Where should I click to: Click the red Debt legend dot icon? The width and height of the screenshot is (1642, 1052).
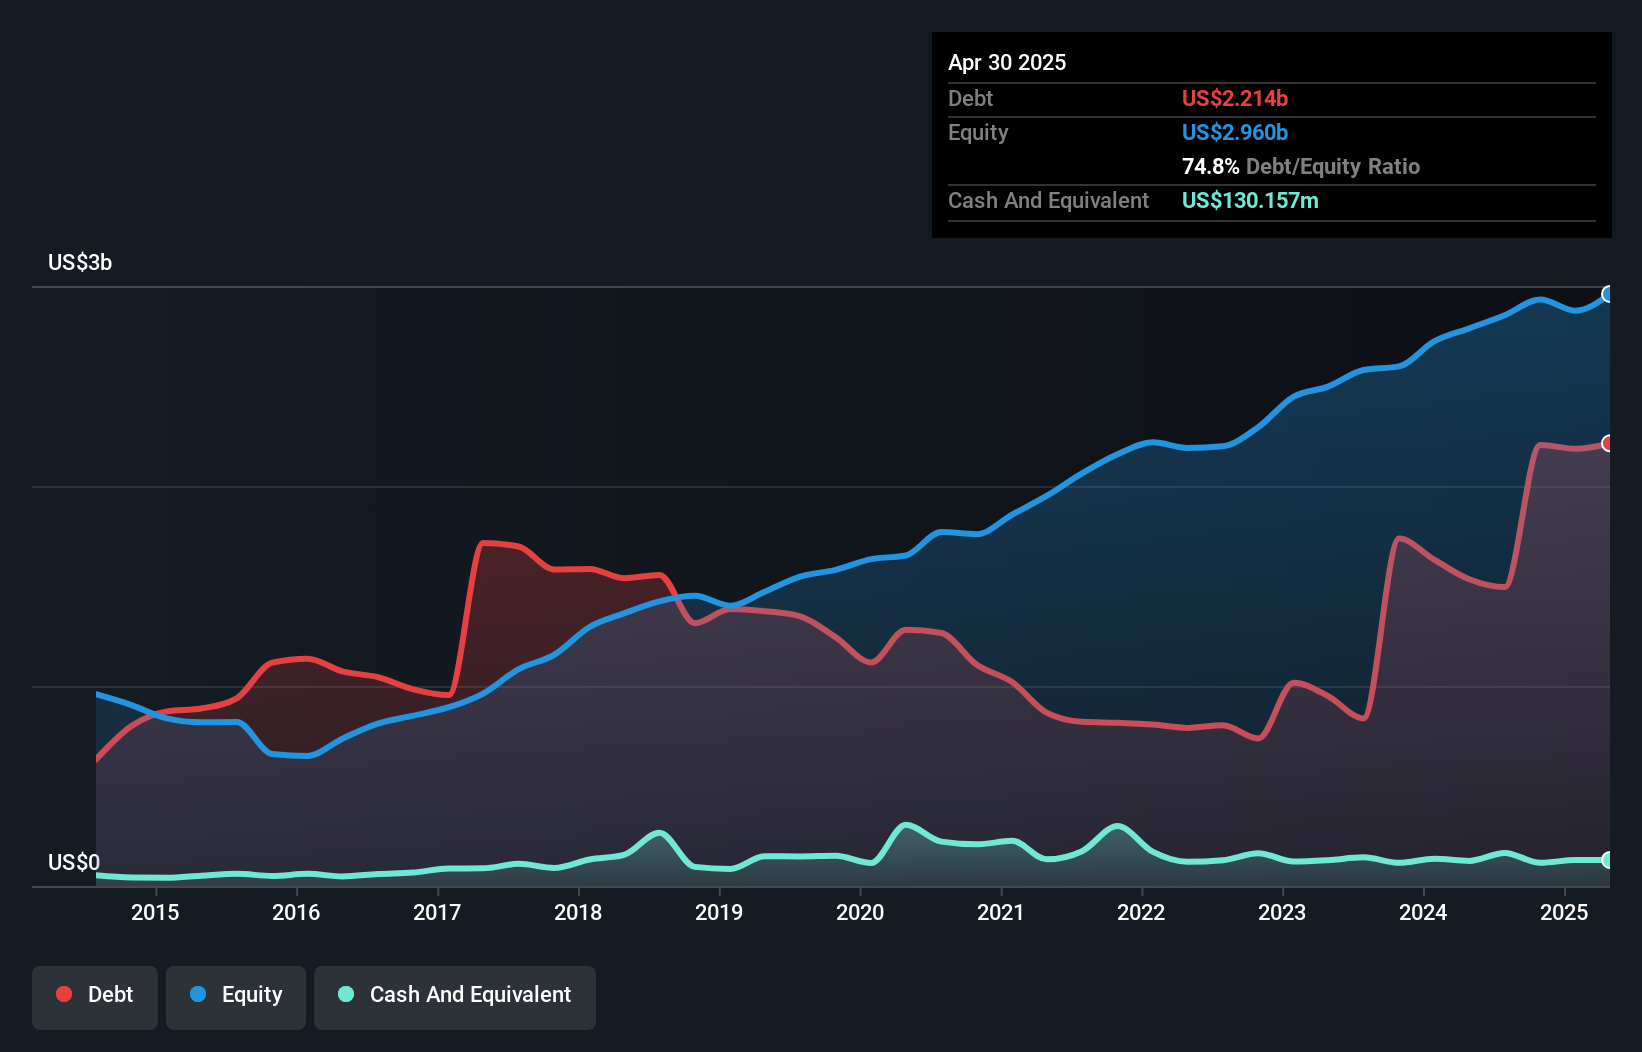(x=62, y=994)
